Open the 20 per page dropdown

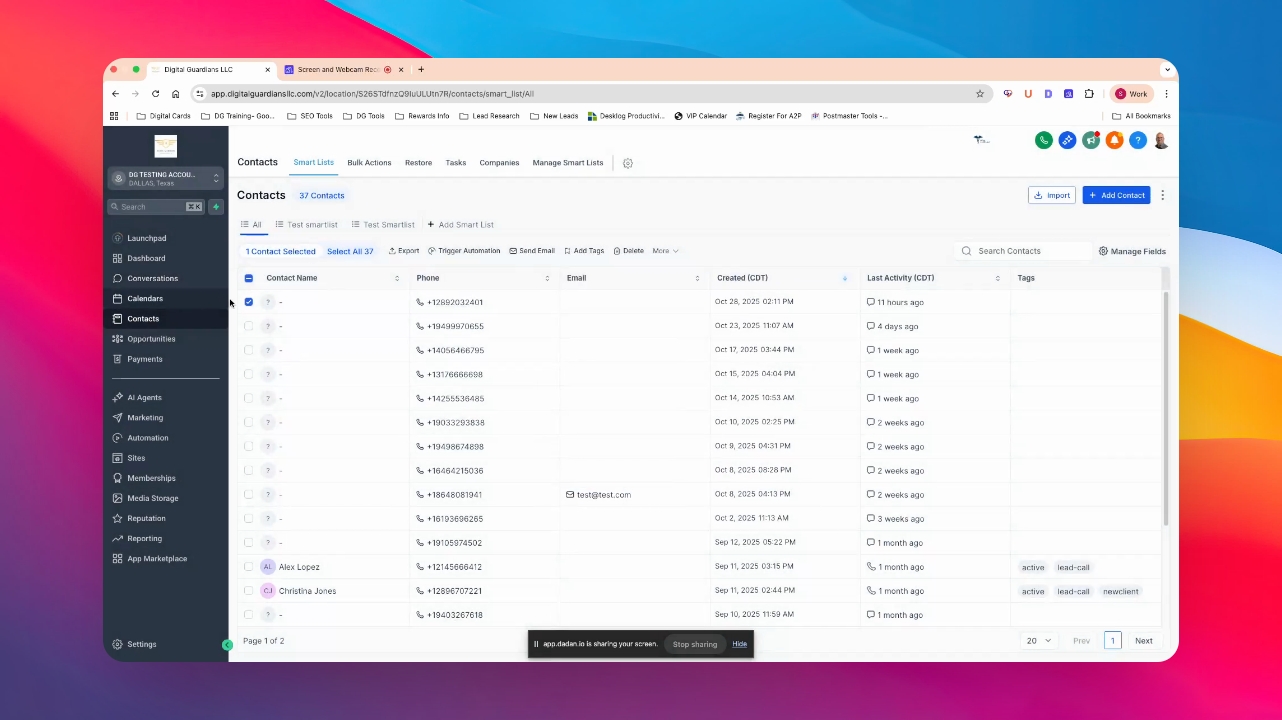click(1039, 641)
